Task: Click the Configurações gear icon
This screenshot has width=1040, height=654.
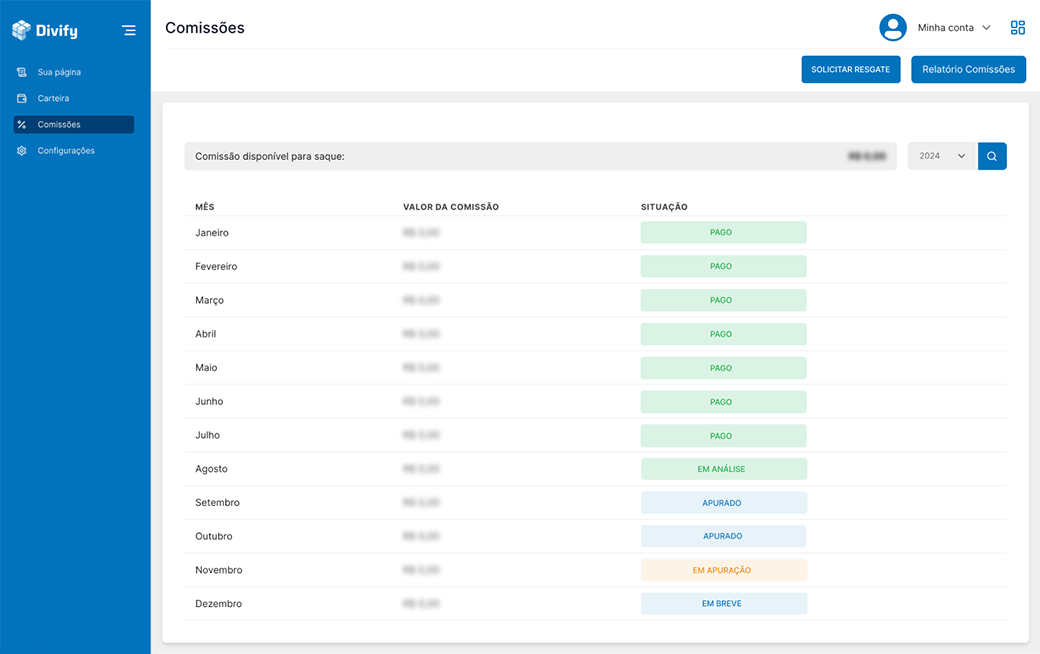Action: pos(22,151)
